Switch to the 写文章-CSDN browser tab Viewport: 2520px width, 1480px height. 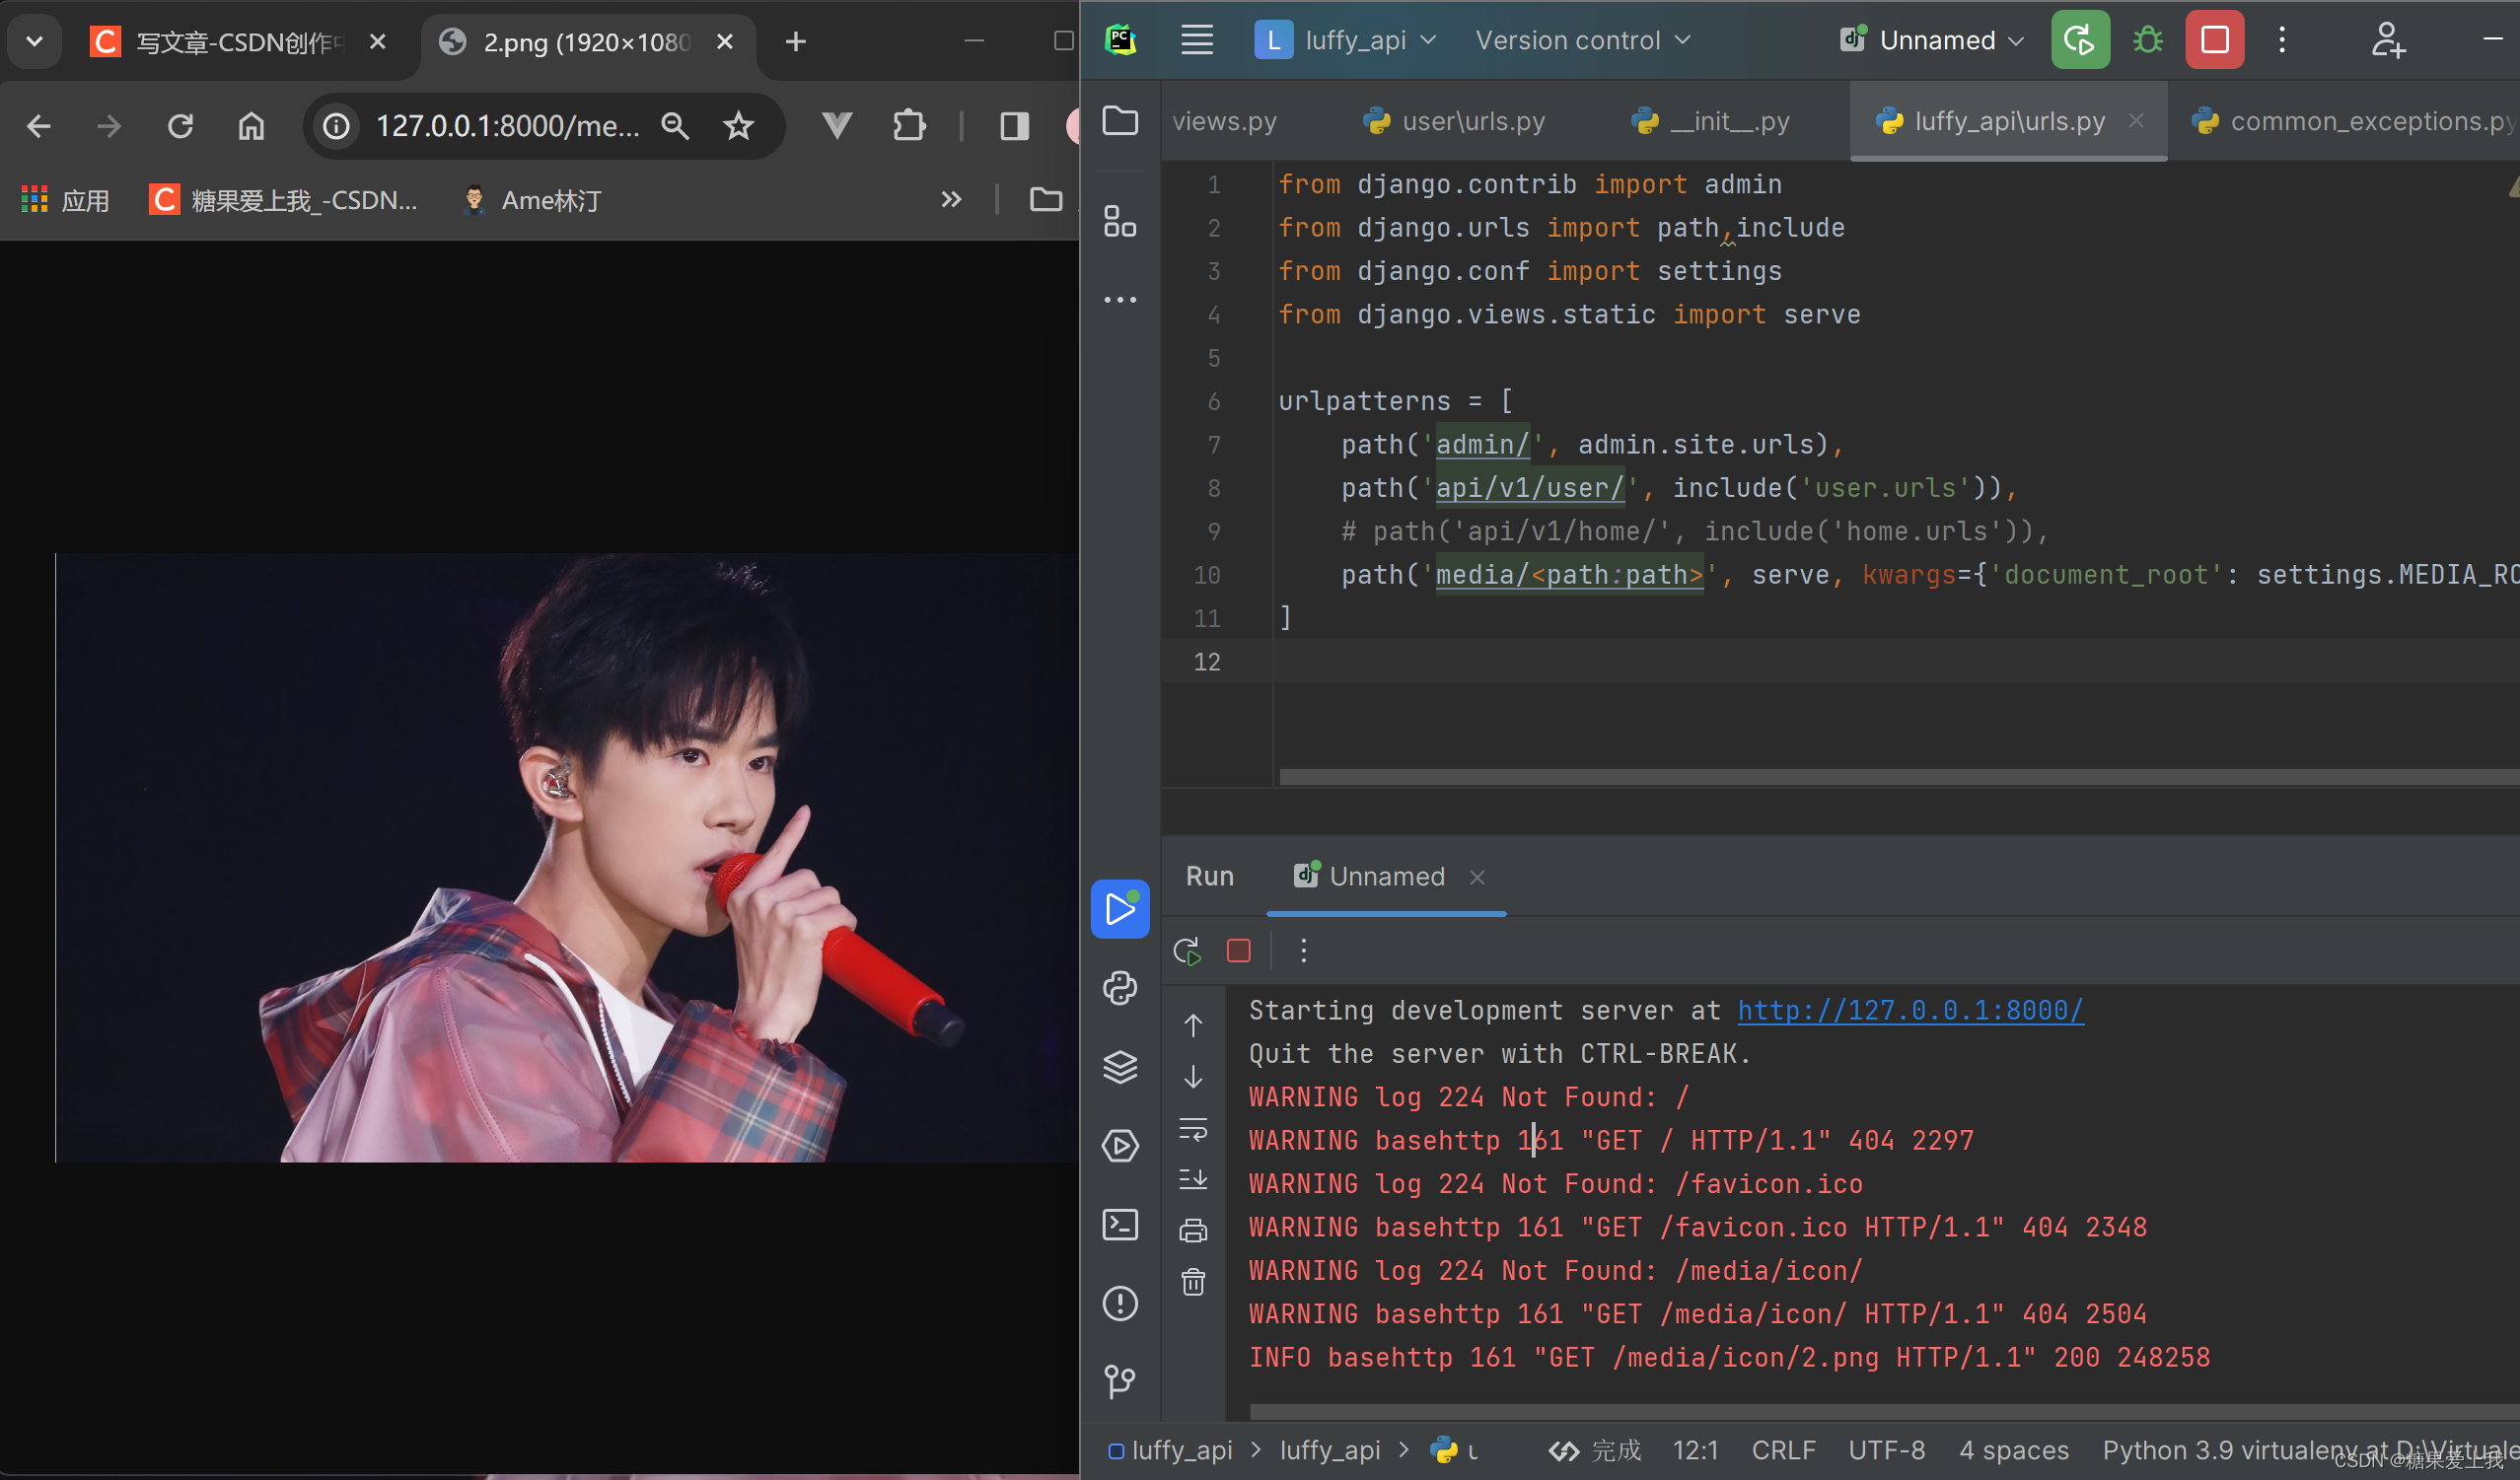click(238, 42)
